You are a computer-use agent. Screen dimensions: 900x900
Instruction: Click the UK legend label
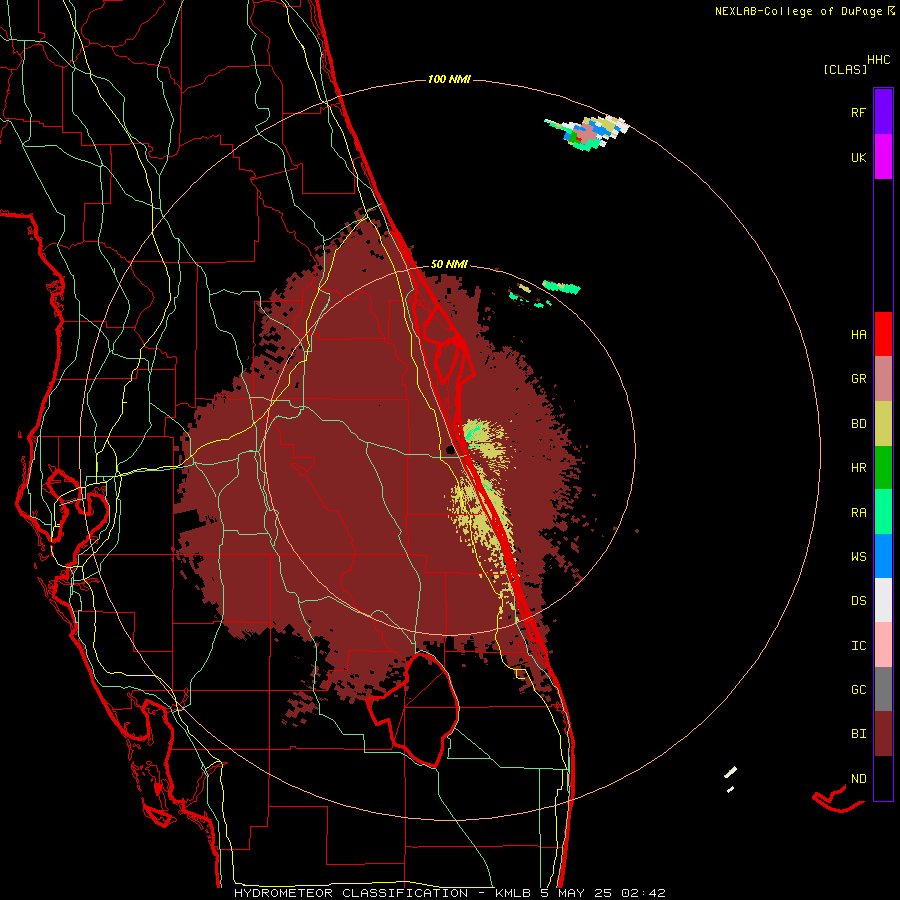(859, 157)
